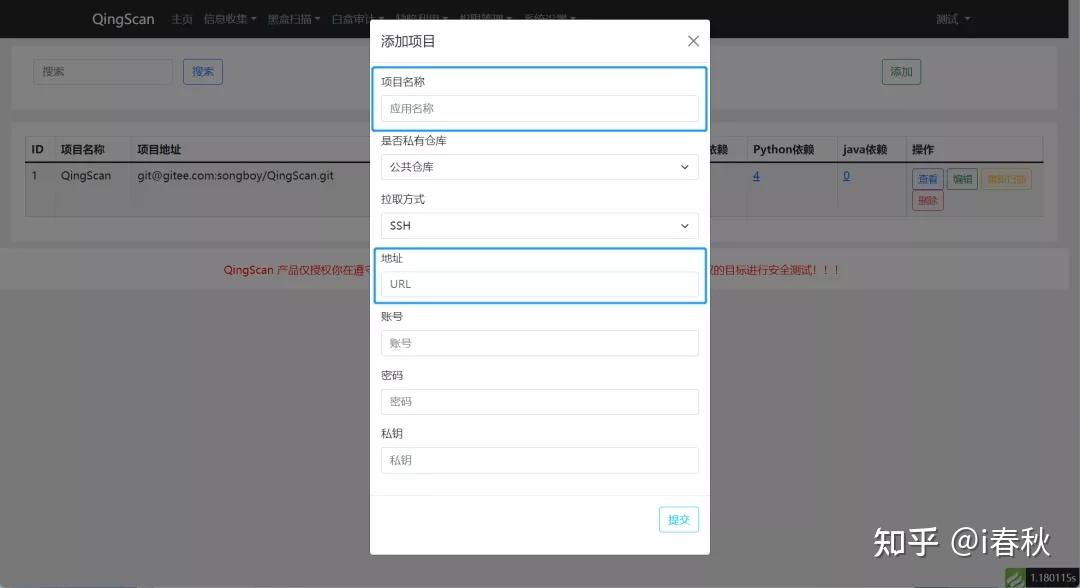1080x588 pixels.
Task: Click the 搜索 search button
Action: [203, 71]
